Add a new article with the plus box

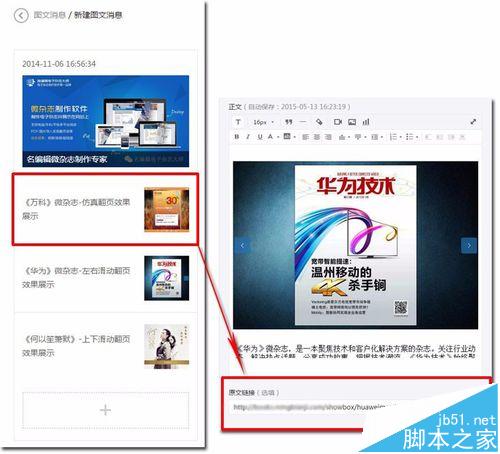point(105,410)
